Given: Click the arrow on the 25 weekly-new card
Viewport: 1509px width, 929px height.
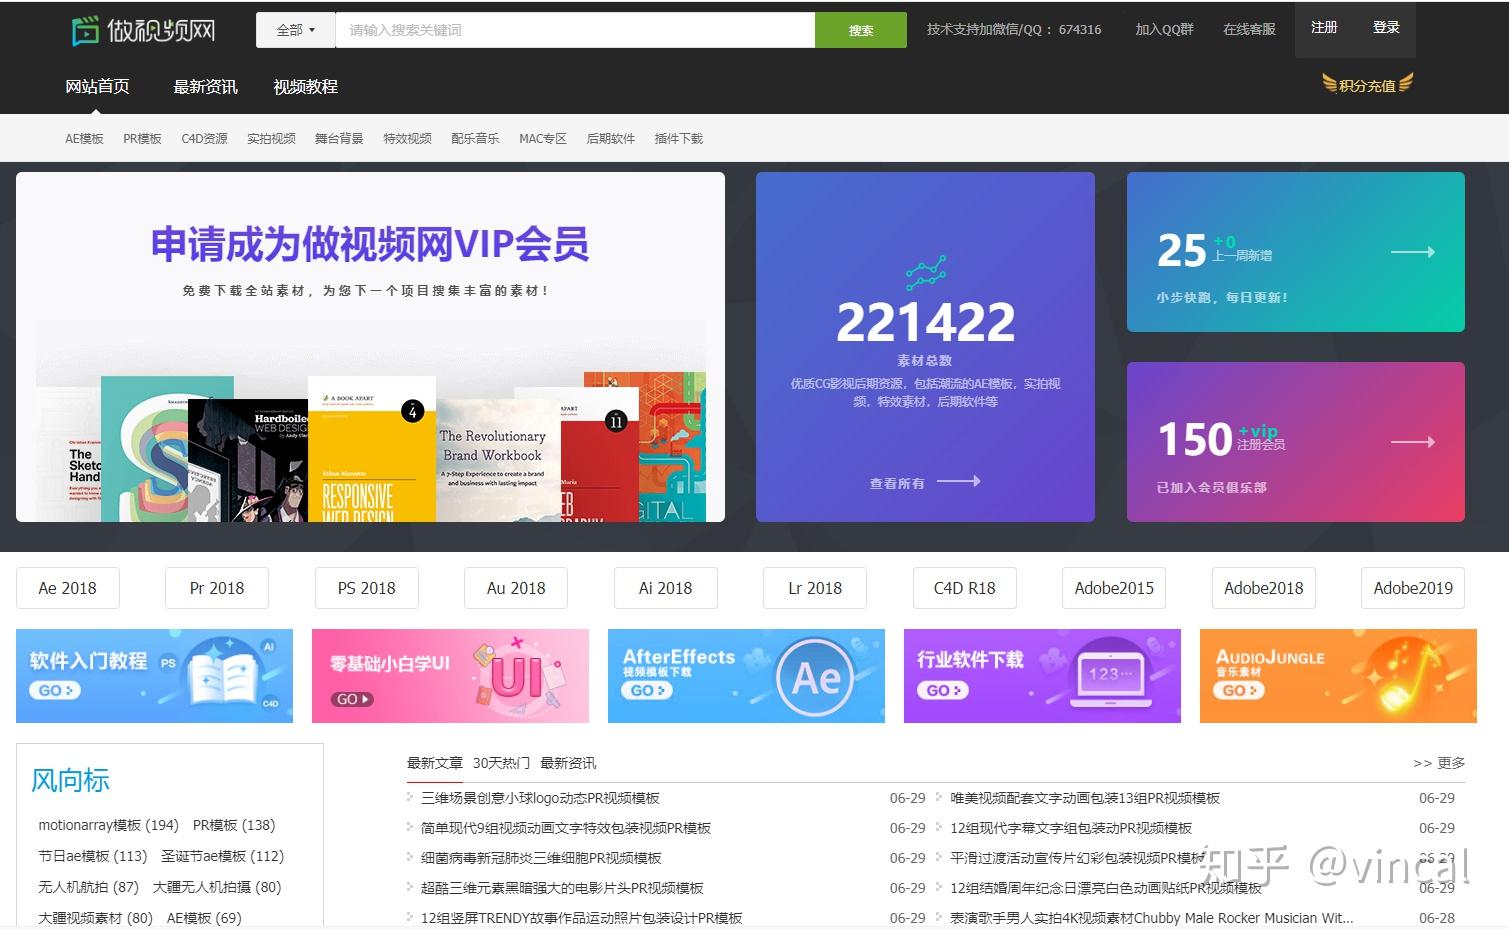Looking at the screenshot, I should coord(1413,252).
